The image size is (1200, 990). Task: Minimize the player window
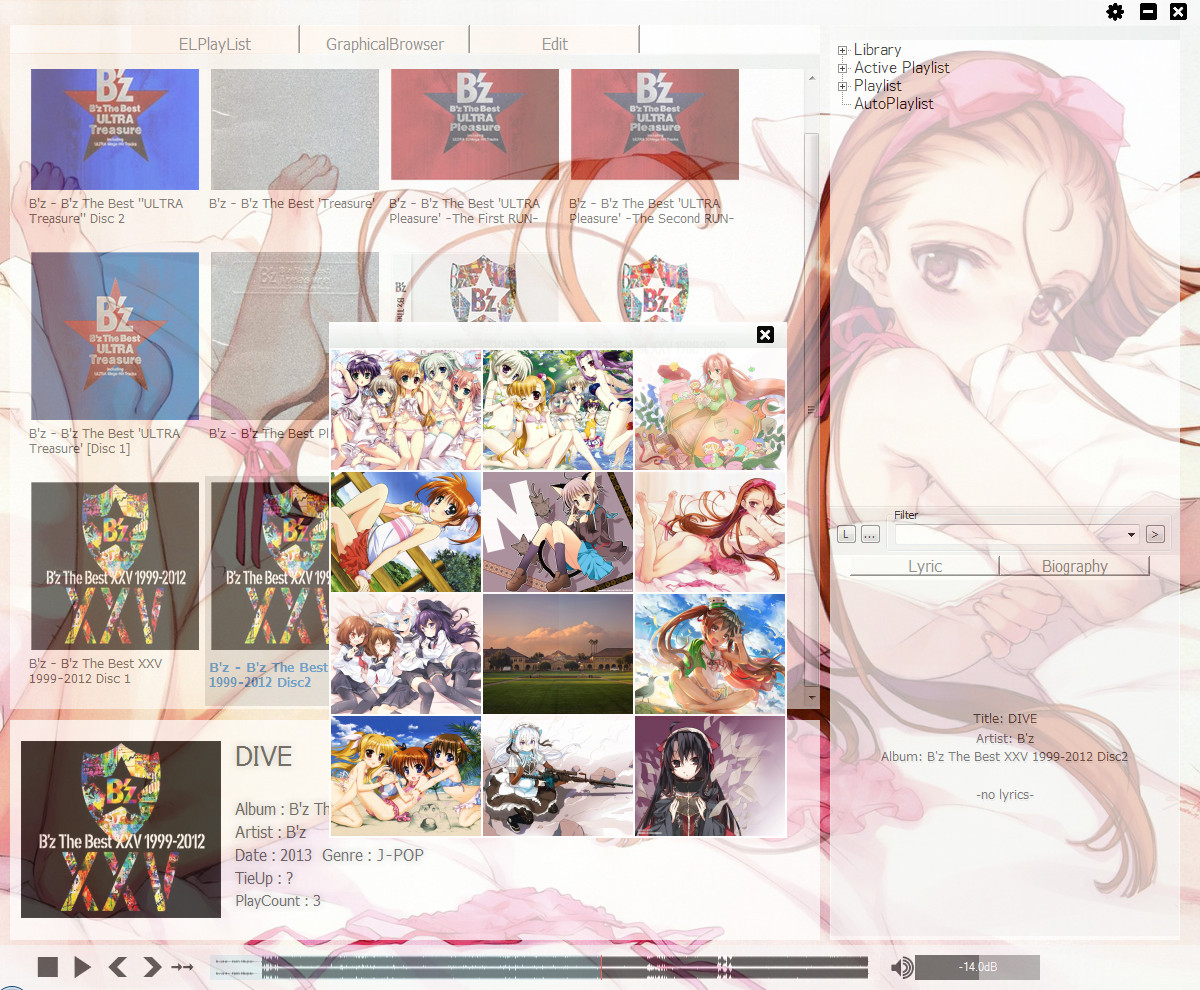[1148, 12]
